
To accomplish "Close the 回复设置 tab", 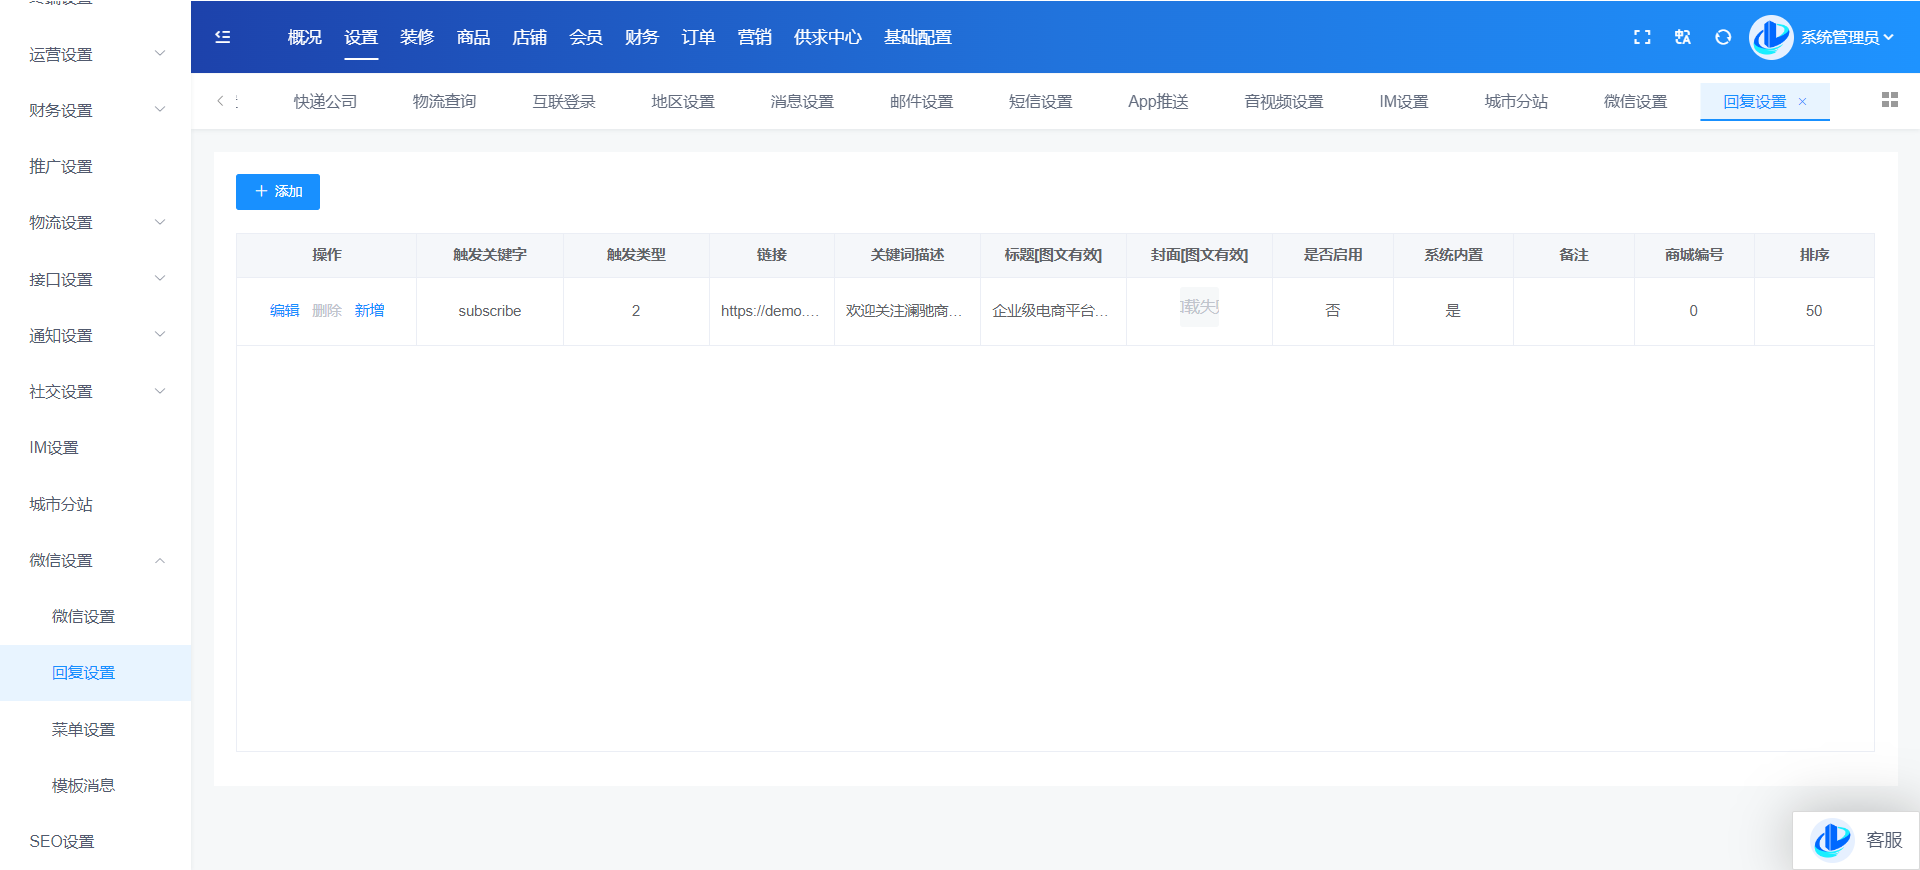I will click(1803, 102).
